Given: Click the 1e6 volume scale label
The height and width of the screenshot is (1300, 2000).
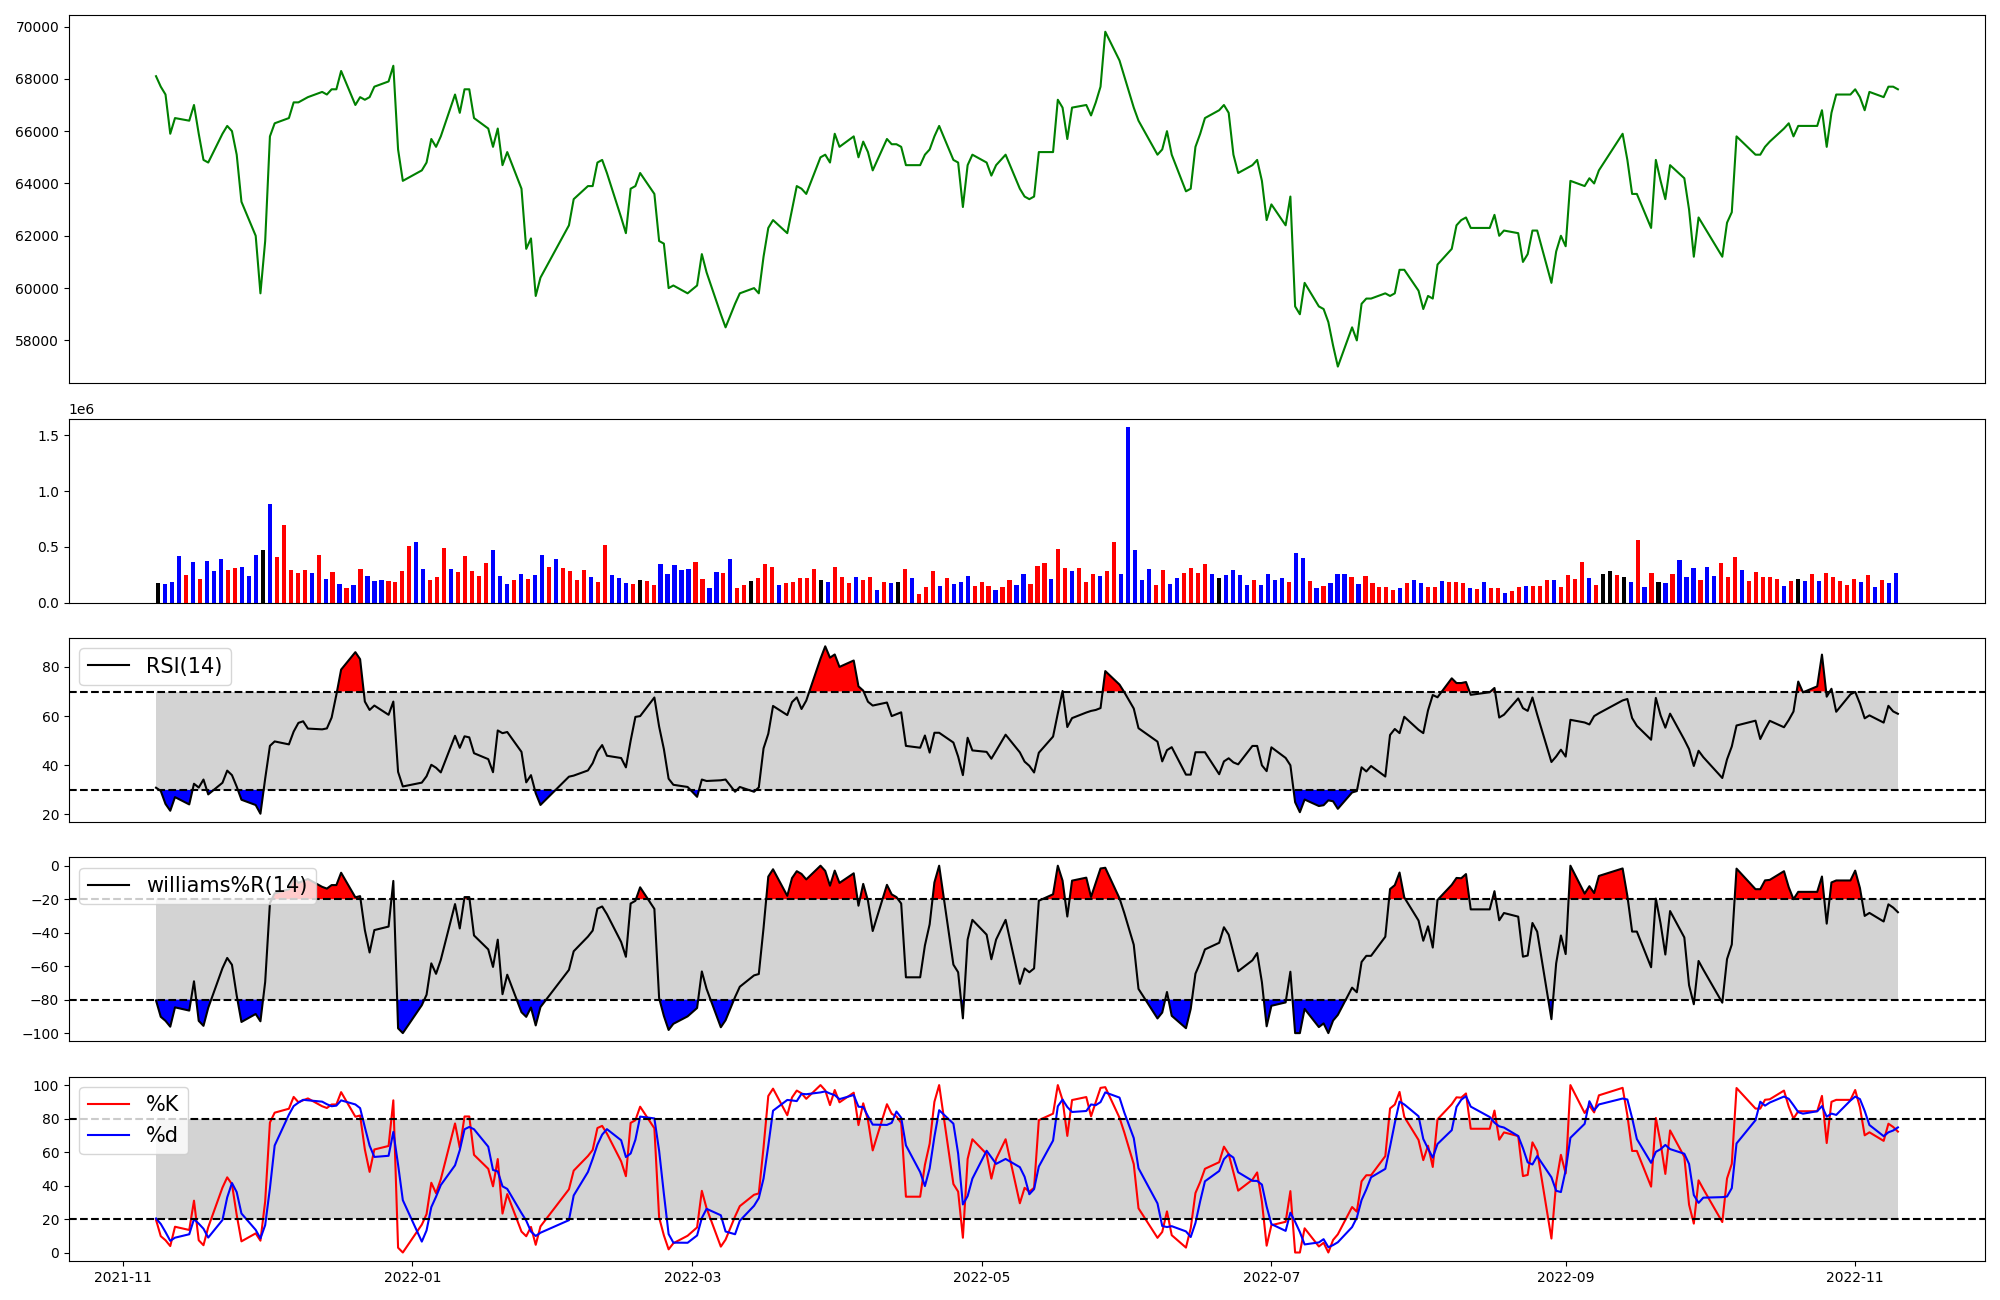Looking at the screenshot, I should 81,409.
